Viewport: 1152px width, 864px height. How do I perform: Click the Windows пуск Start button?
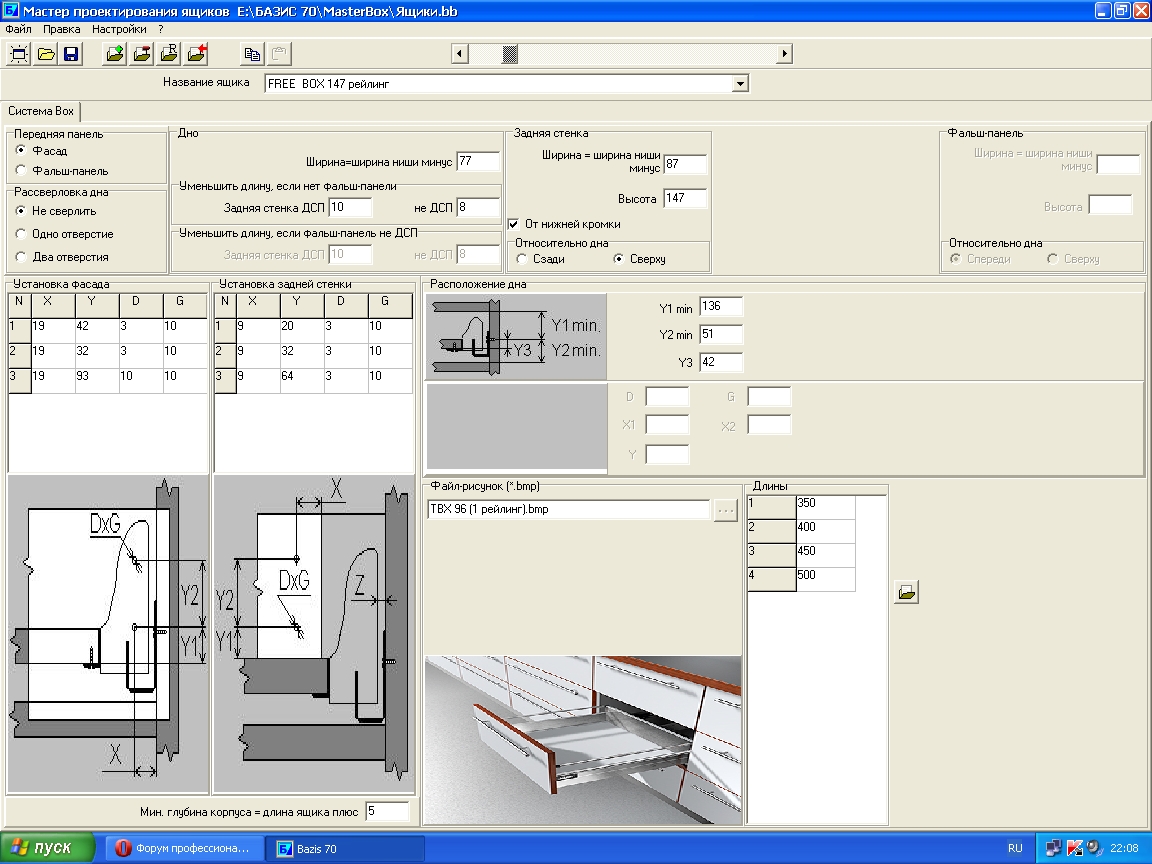(47, 848)
